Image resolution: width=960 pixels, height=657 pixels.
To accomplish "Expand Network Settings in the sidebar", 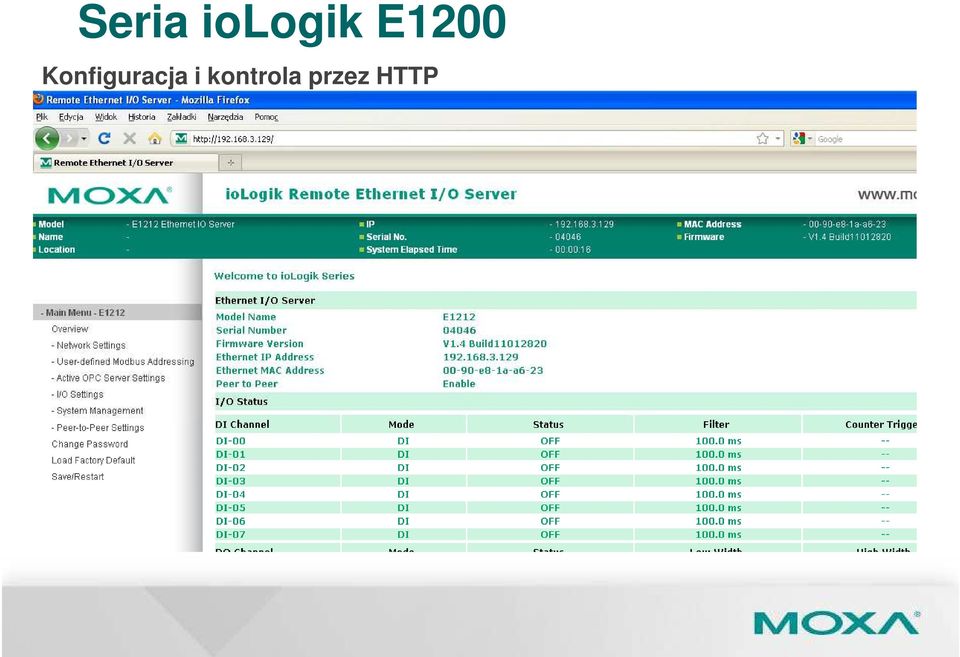I will point(91,345).
